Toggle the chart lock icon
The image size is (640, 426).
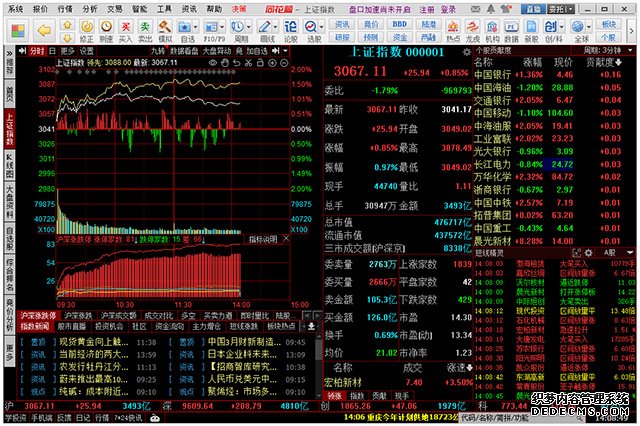click(x=260, y=63)
